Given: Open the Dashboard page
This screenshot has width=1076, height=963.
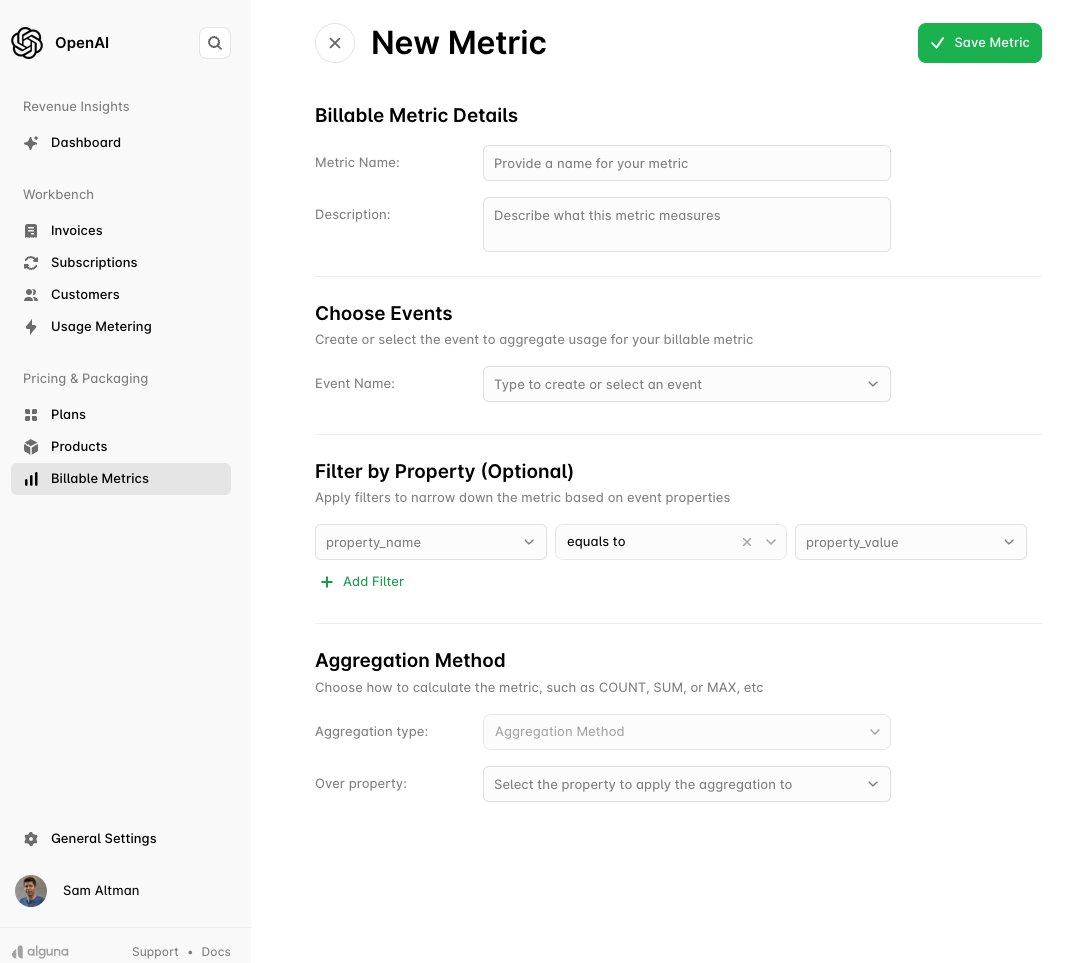Looking at the screenshot, I should 86,143.
